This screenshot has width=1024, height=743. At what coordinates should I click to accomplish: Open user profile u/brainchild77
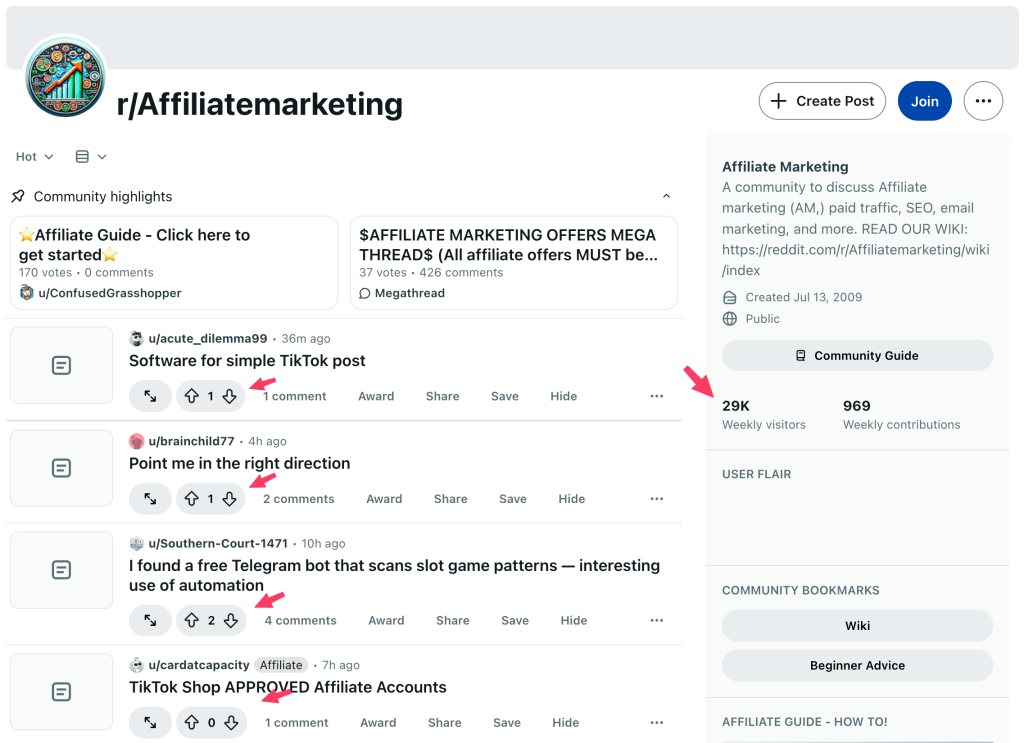point(191,441)
